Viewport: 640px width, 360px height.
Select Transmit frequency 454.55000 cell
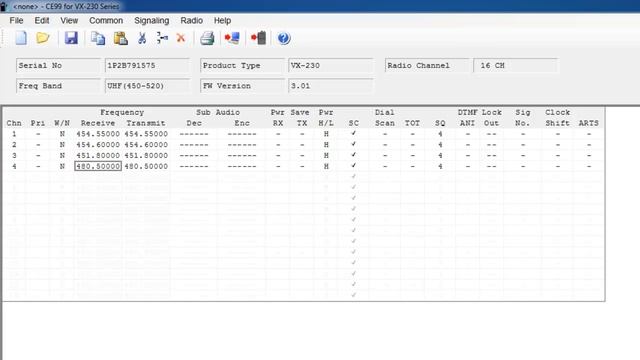click(146, 134)
